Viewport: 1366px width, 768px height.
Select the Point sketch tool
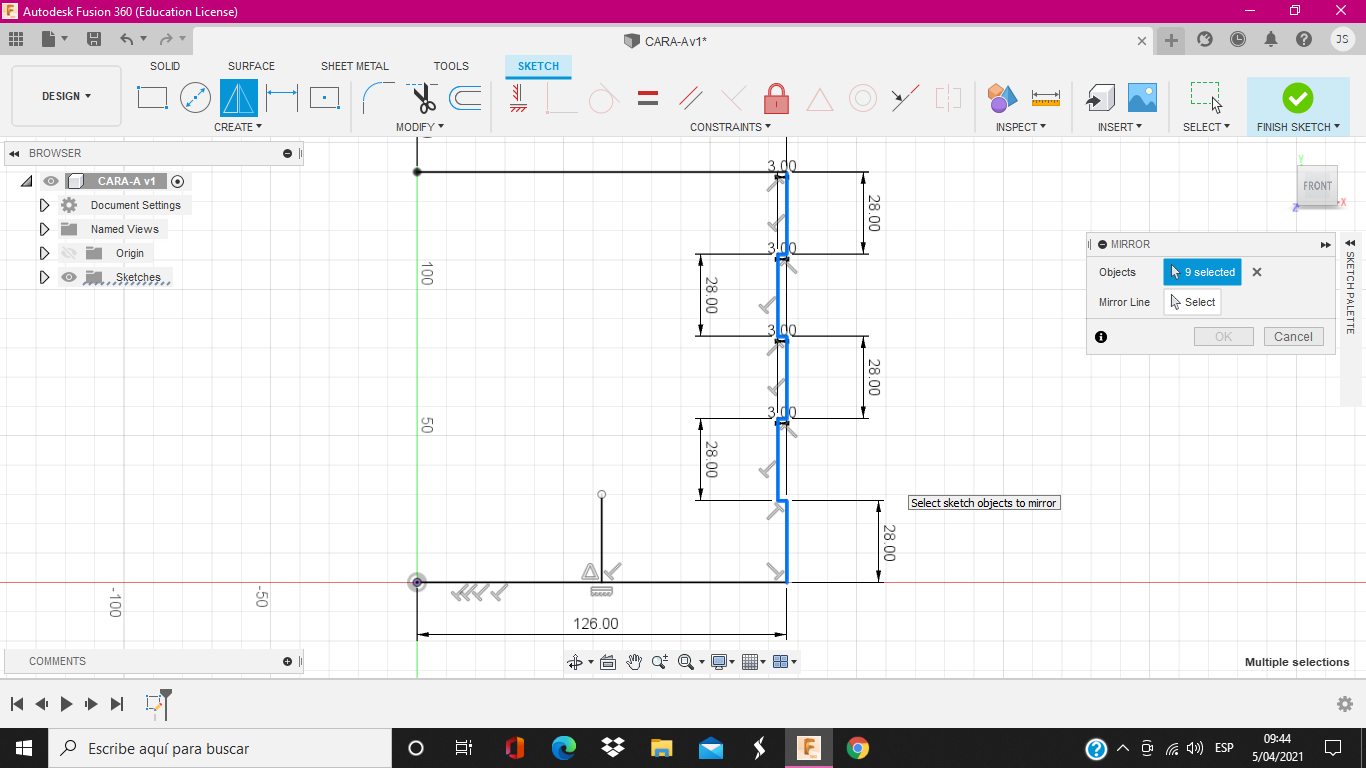[x=324, y=98]
